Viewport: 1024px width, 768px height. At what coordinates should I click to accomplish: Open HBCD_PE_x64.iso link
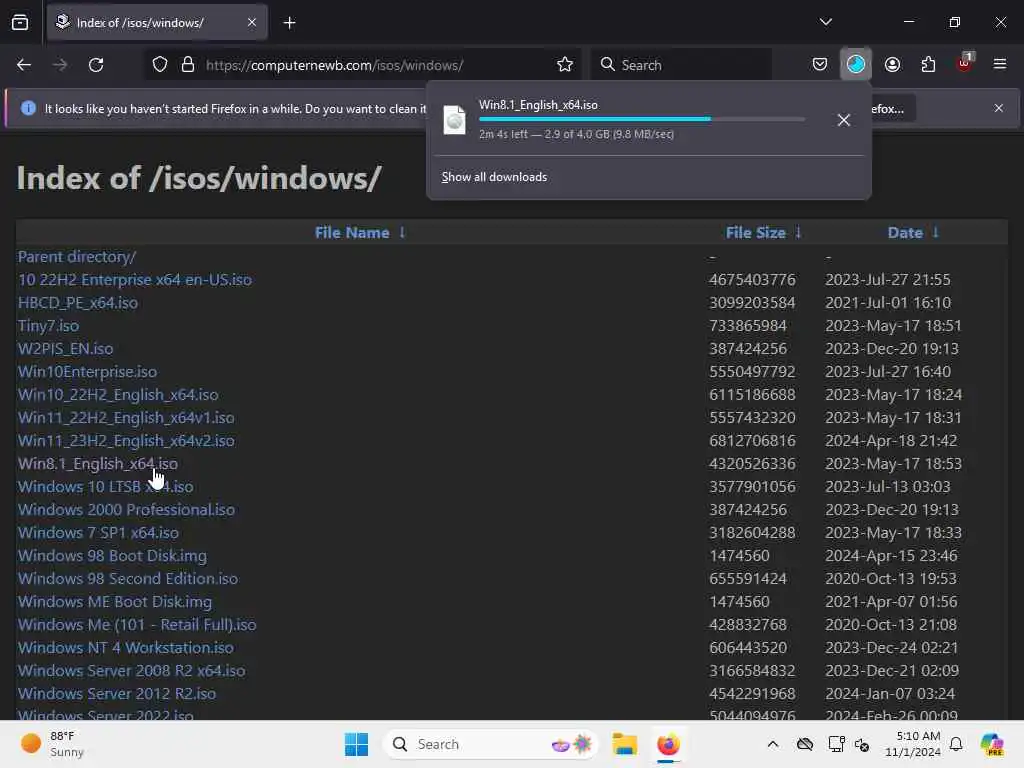pos(78,303)
